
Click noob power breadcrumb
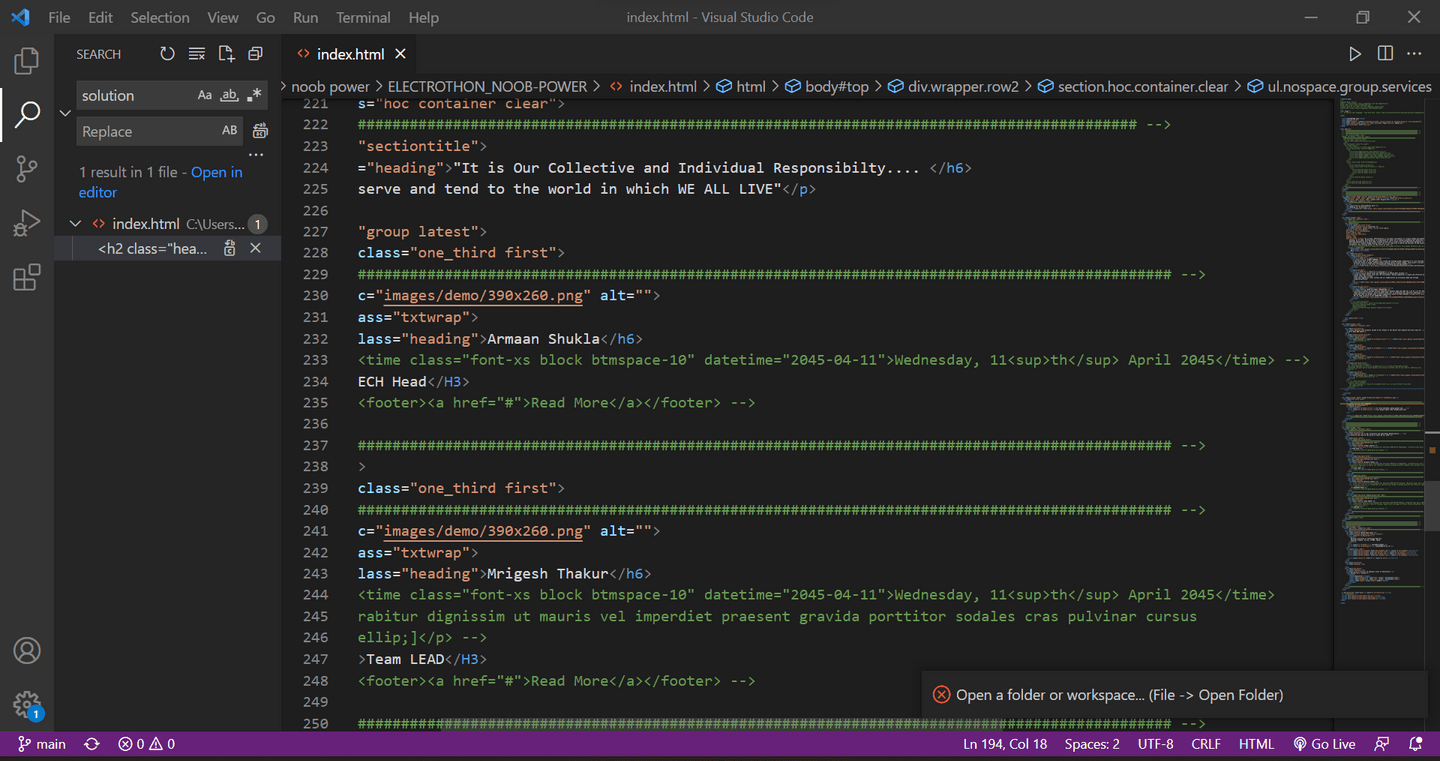pyautogui.click(x=330, y=87)
